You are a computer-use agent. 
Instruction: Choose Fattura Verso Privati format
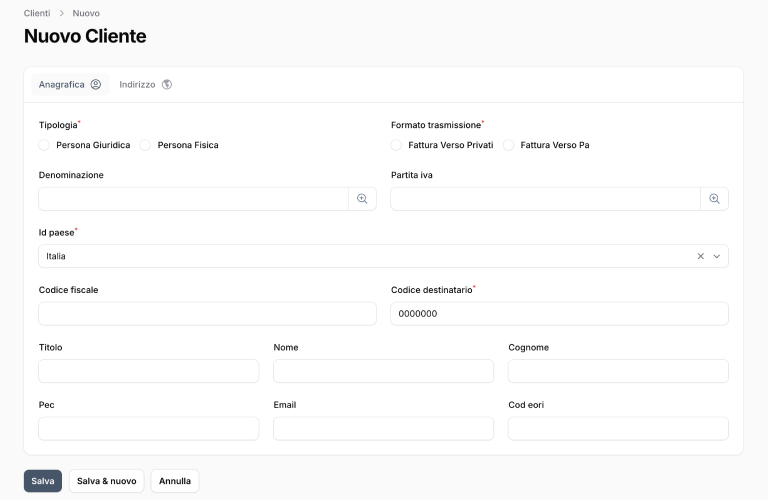397,145
